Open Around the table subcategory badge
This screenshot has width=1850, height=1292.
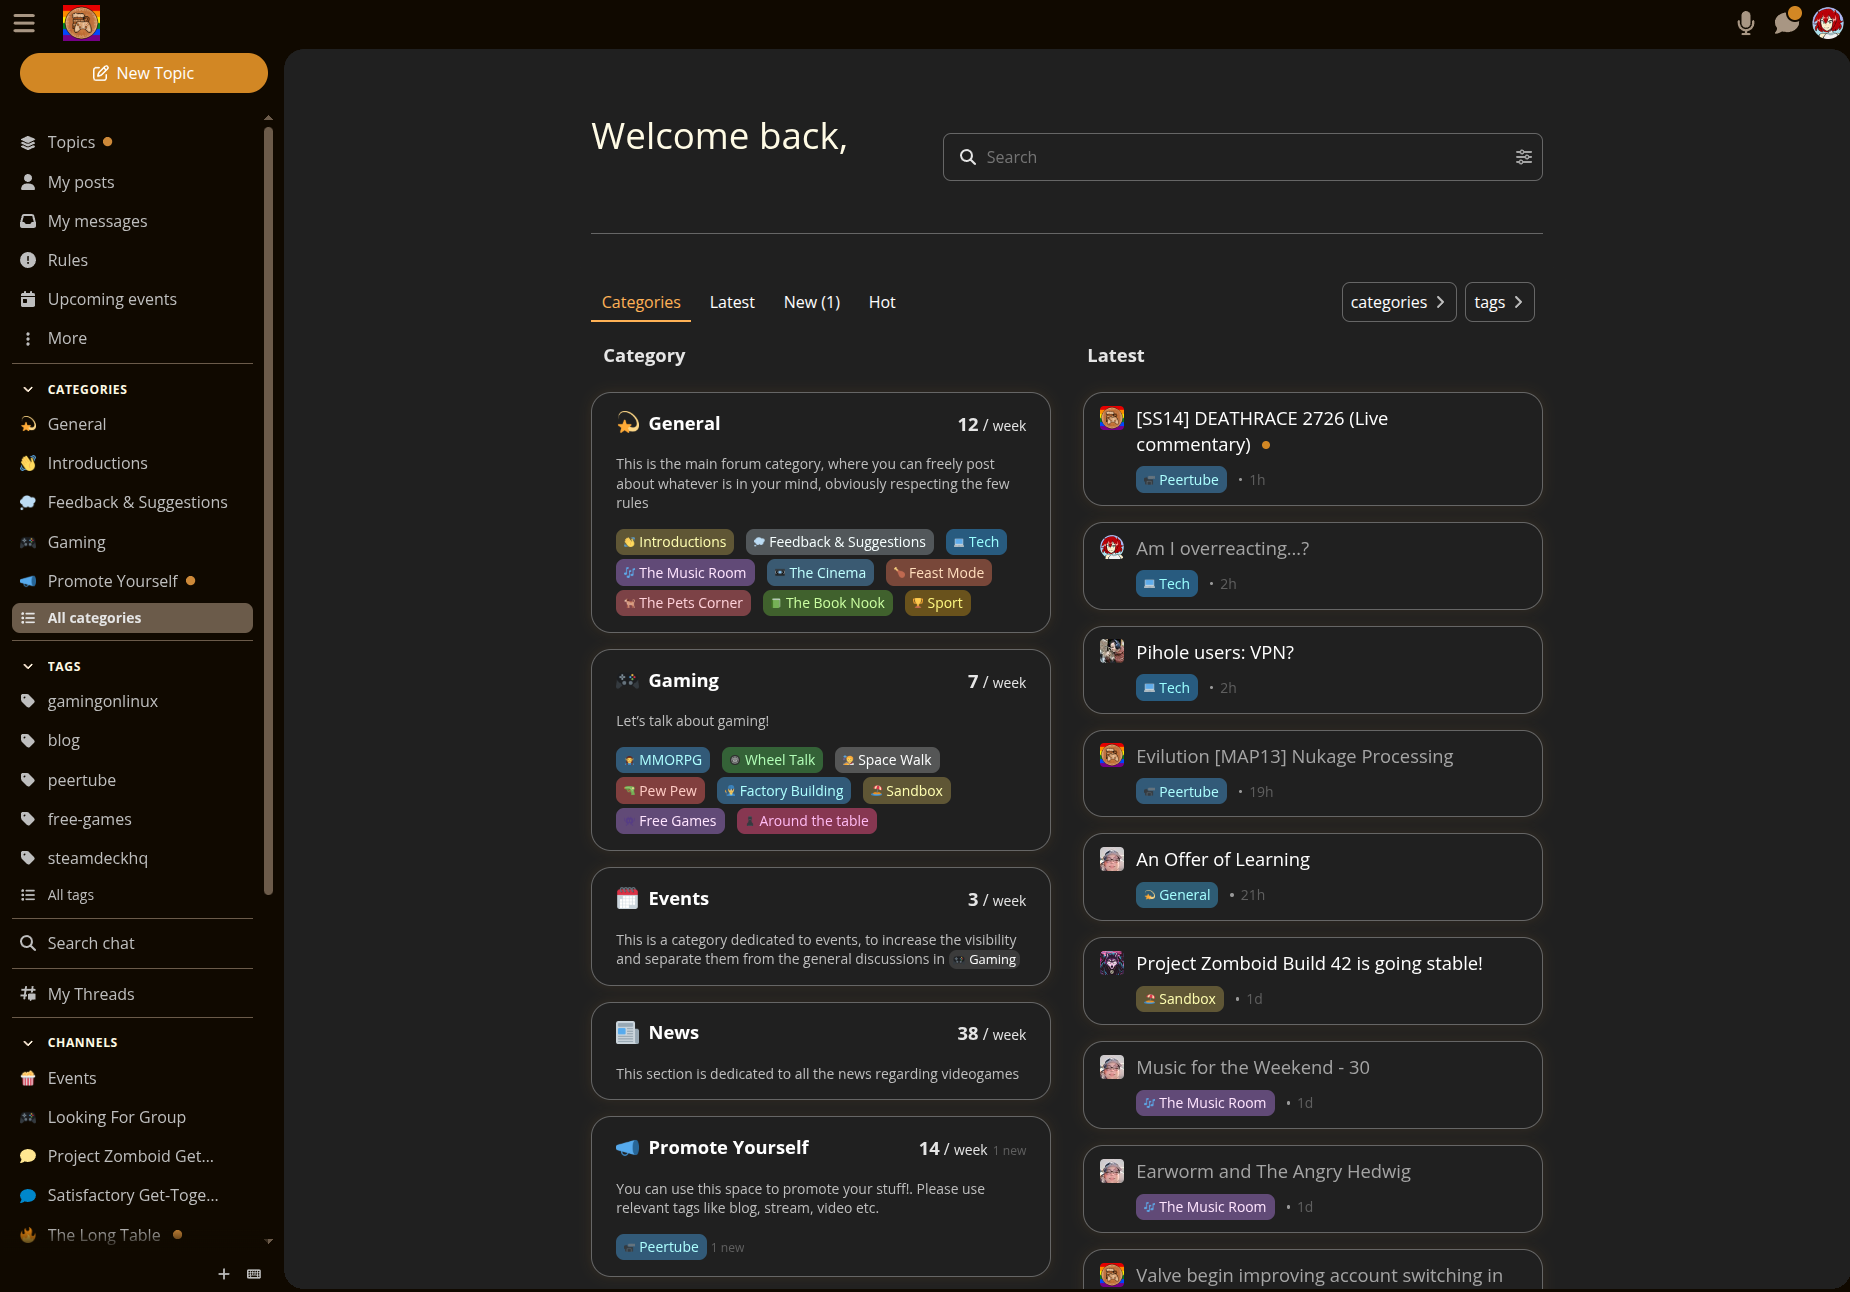click(x=807, y=821)
